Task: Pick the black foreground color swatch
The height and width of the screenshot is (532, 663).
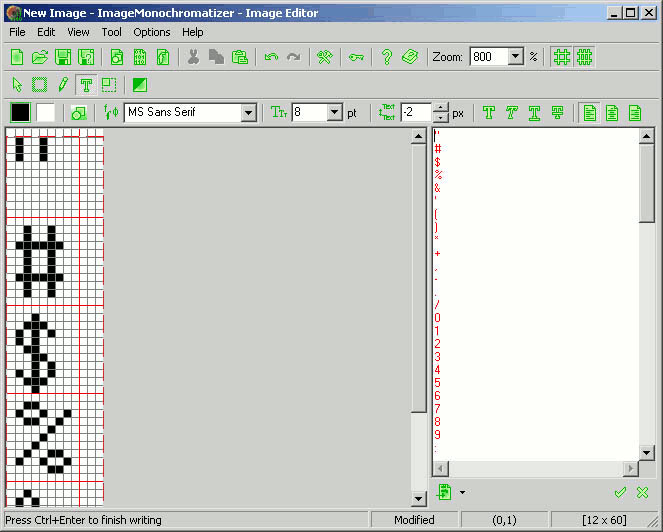Action: click(20, 113)
